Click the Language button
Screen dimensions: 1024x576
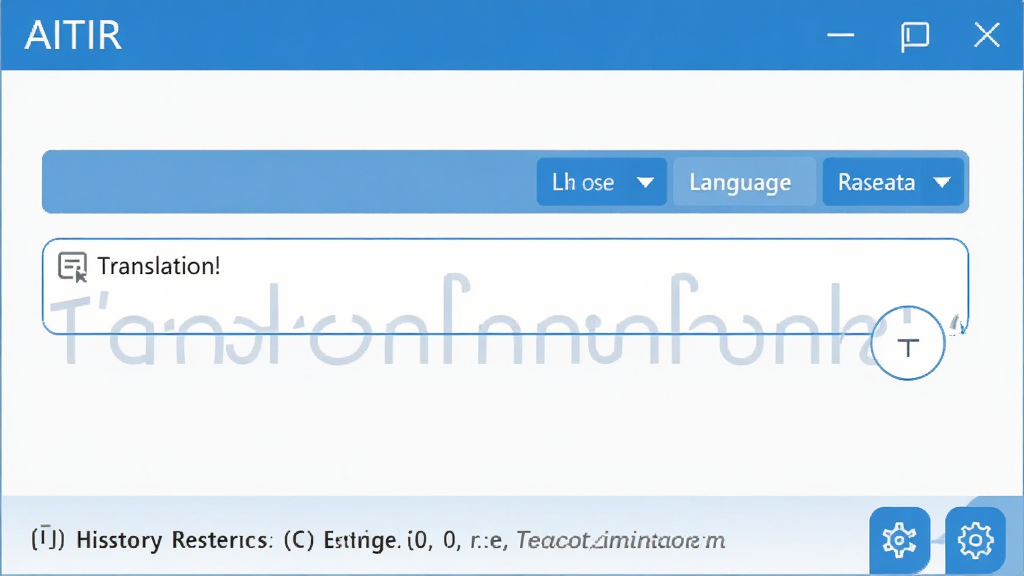744,182
